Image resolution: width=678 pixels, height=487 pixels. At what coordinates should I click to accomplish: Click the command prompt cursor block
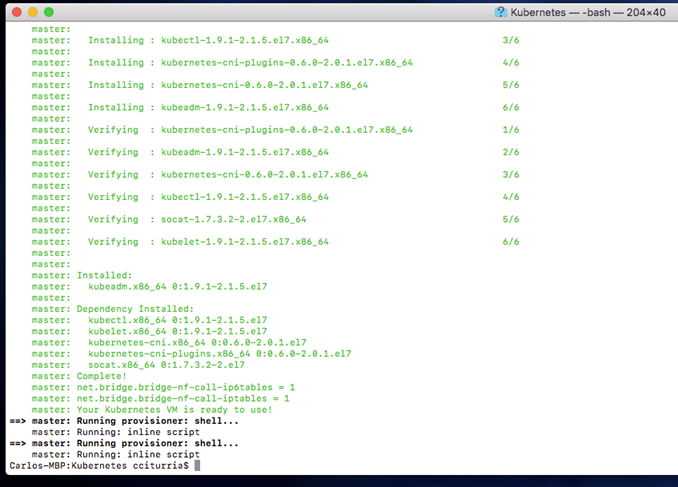(197, 466)
